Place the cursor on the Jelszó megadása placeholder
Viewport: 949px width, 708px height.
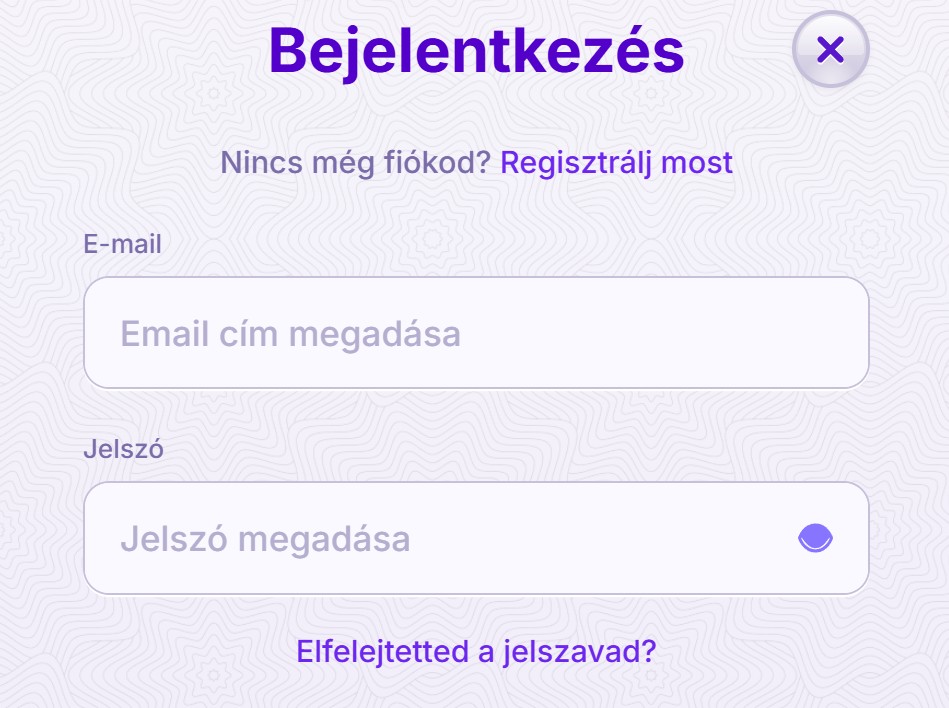pyautogui.click(x=265, y=540)
